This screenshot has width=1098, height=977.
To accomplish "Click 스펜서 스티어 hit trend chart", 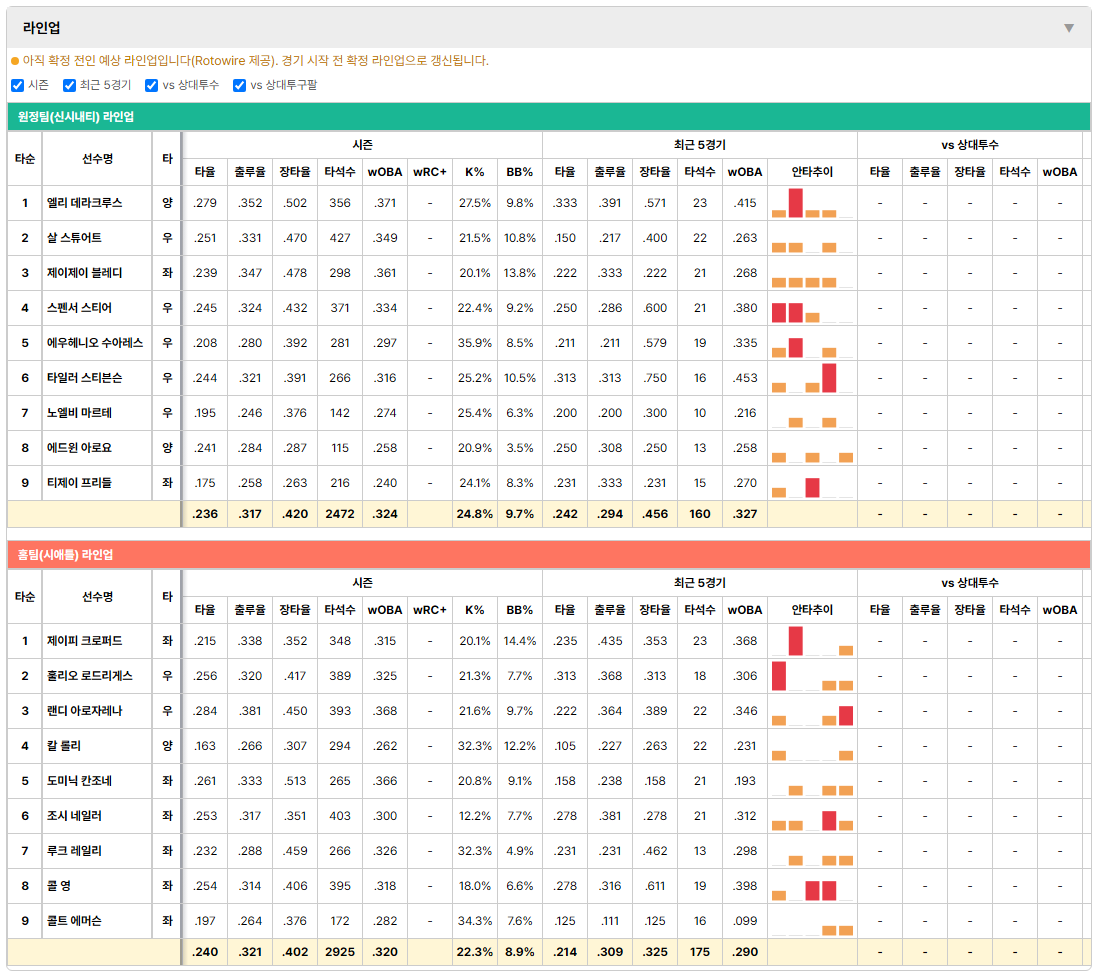I will click(x=812, y=308).
